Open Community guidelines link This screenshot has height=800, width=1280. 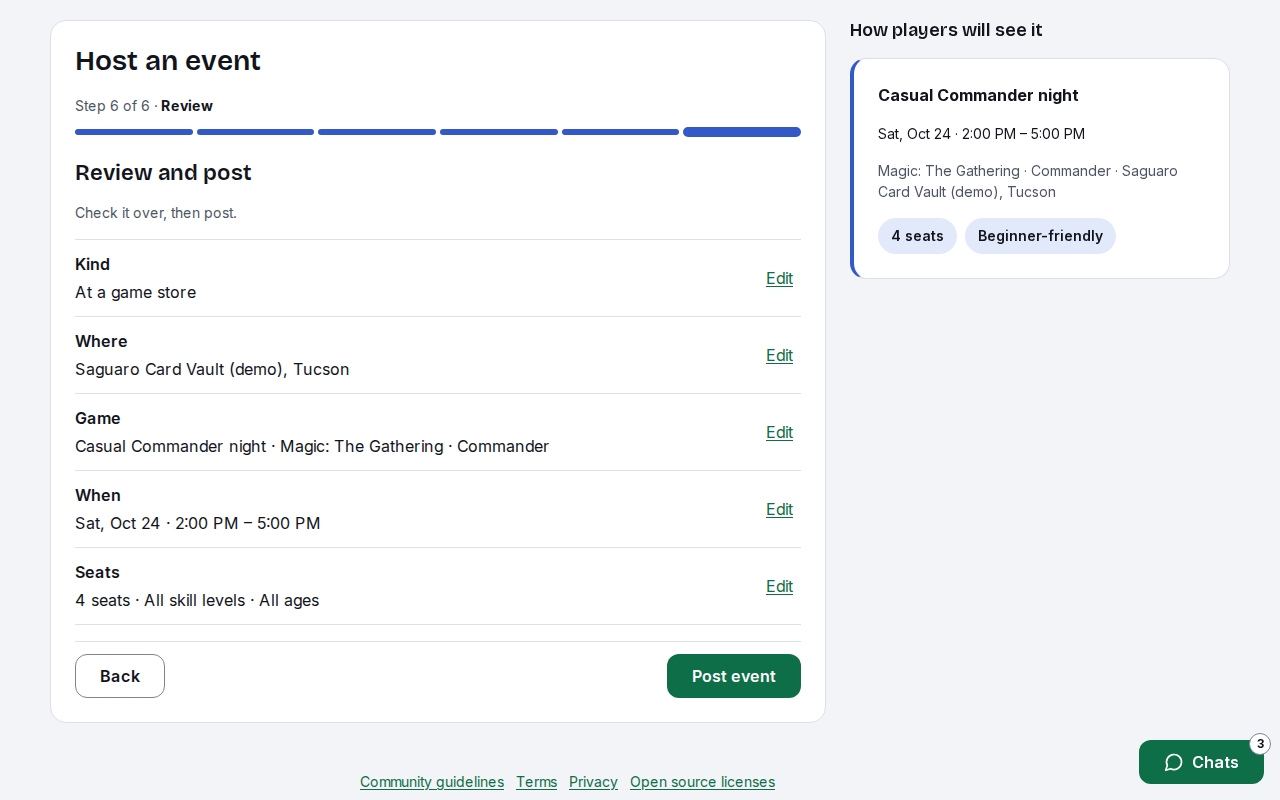432,782
